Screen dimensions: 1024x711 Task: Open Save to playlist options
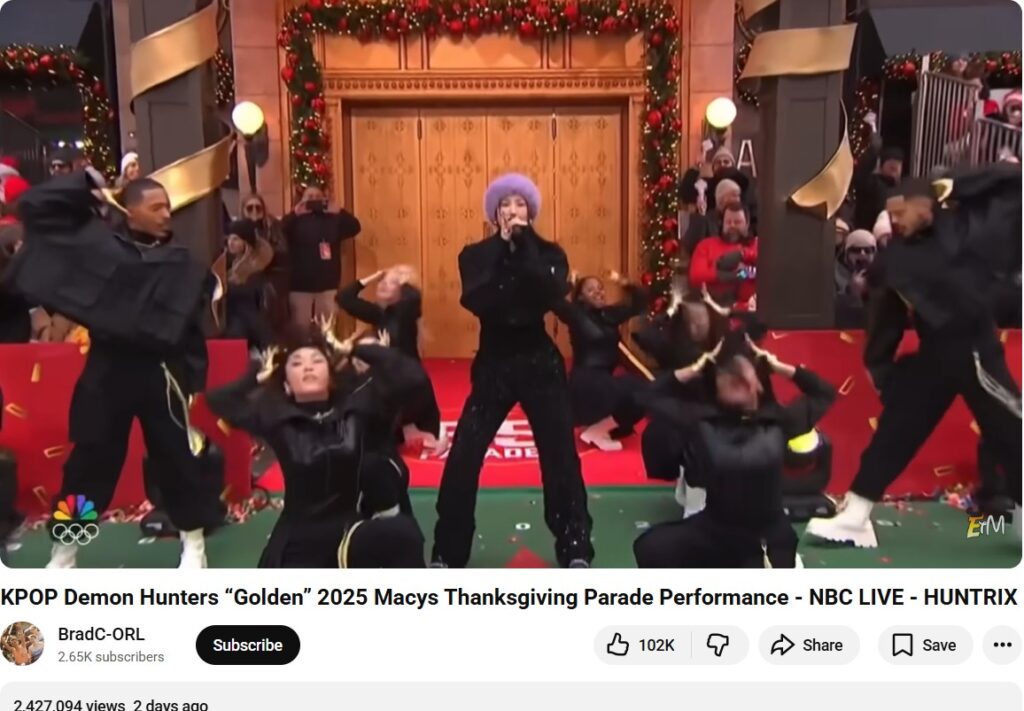pos(925,645)
